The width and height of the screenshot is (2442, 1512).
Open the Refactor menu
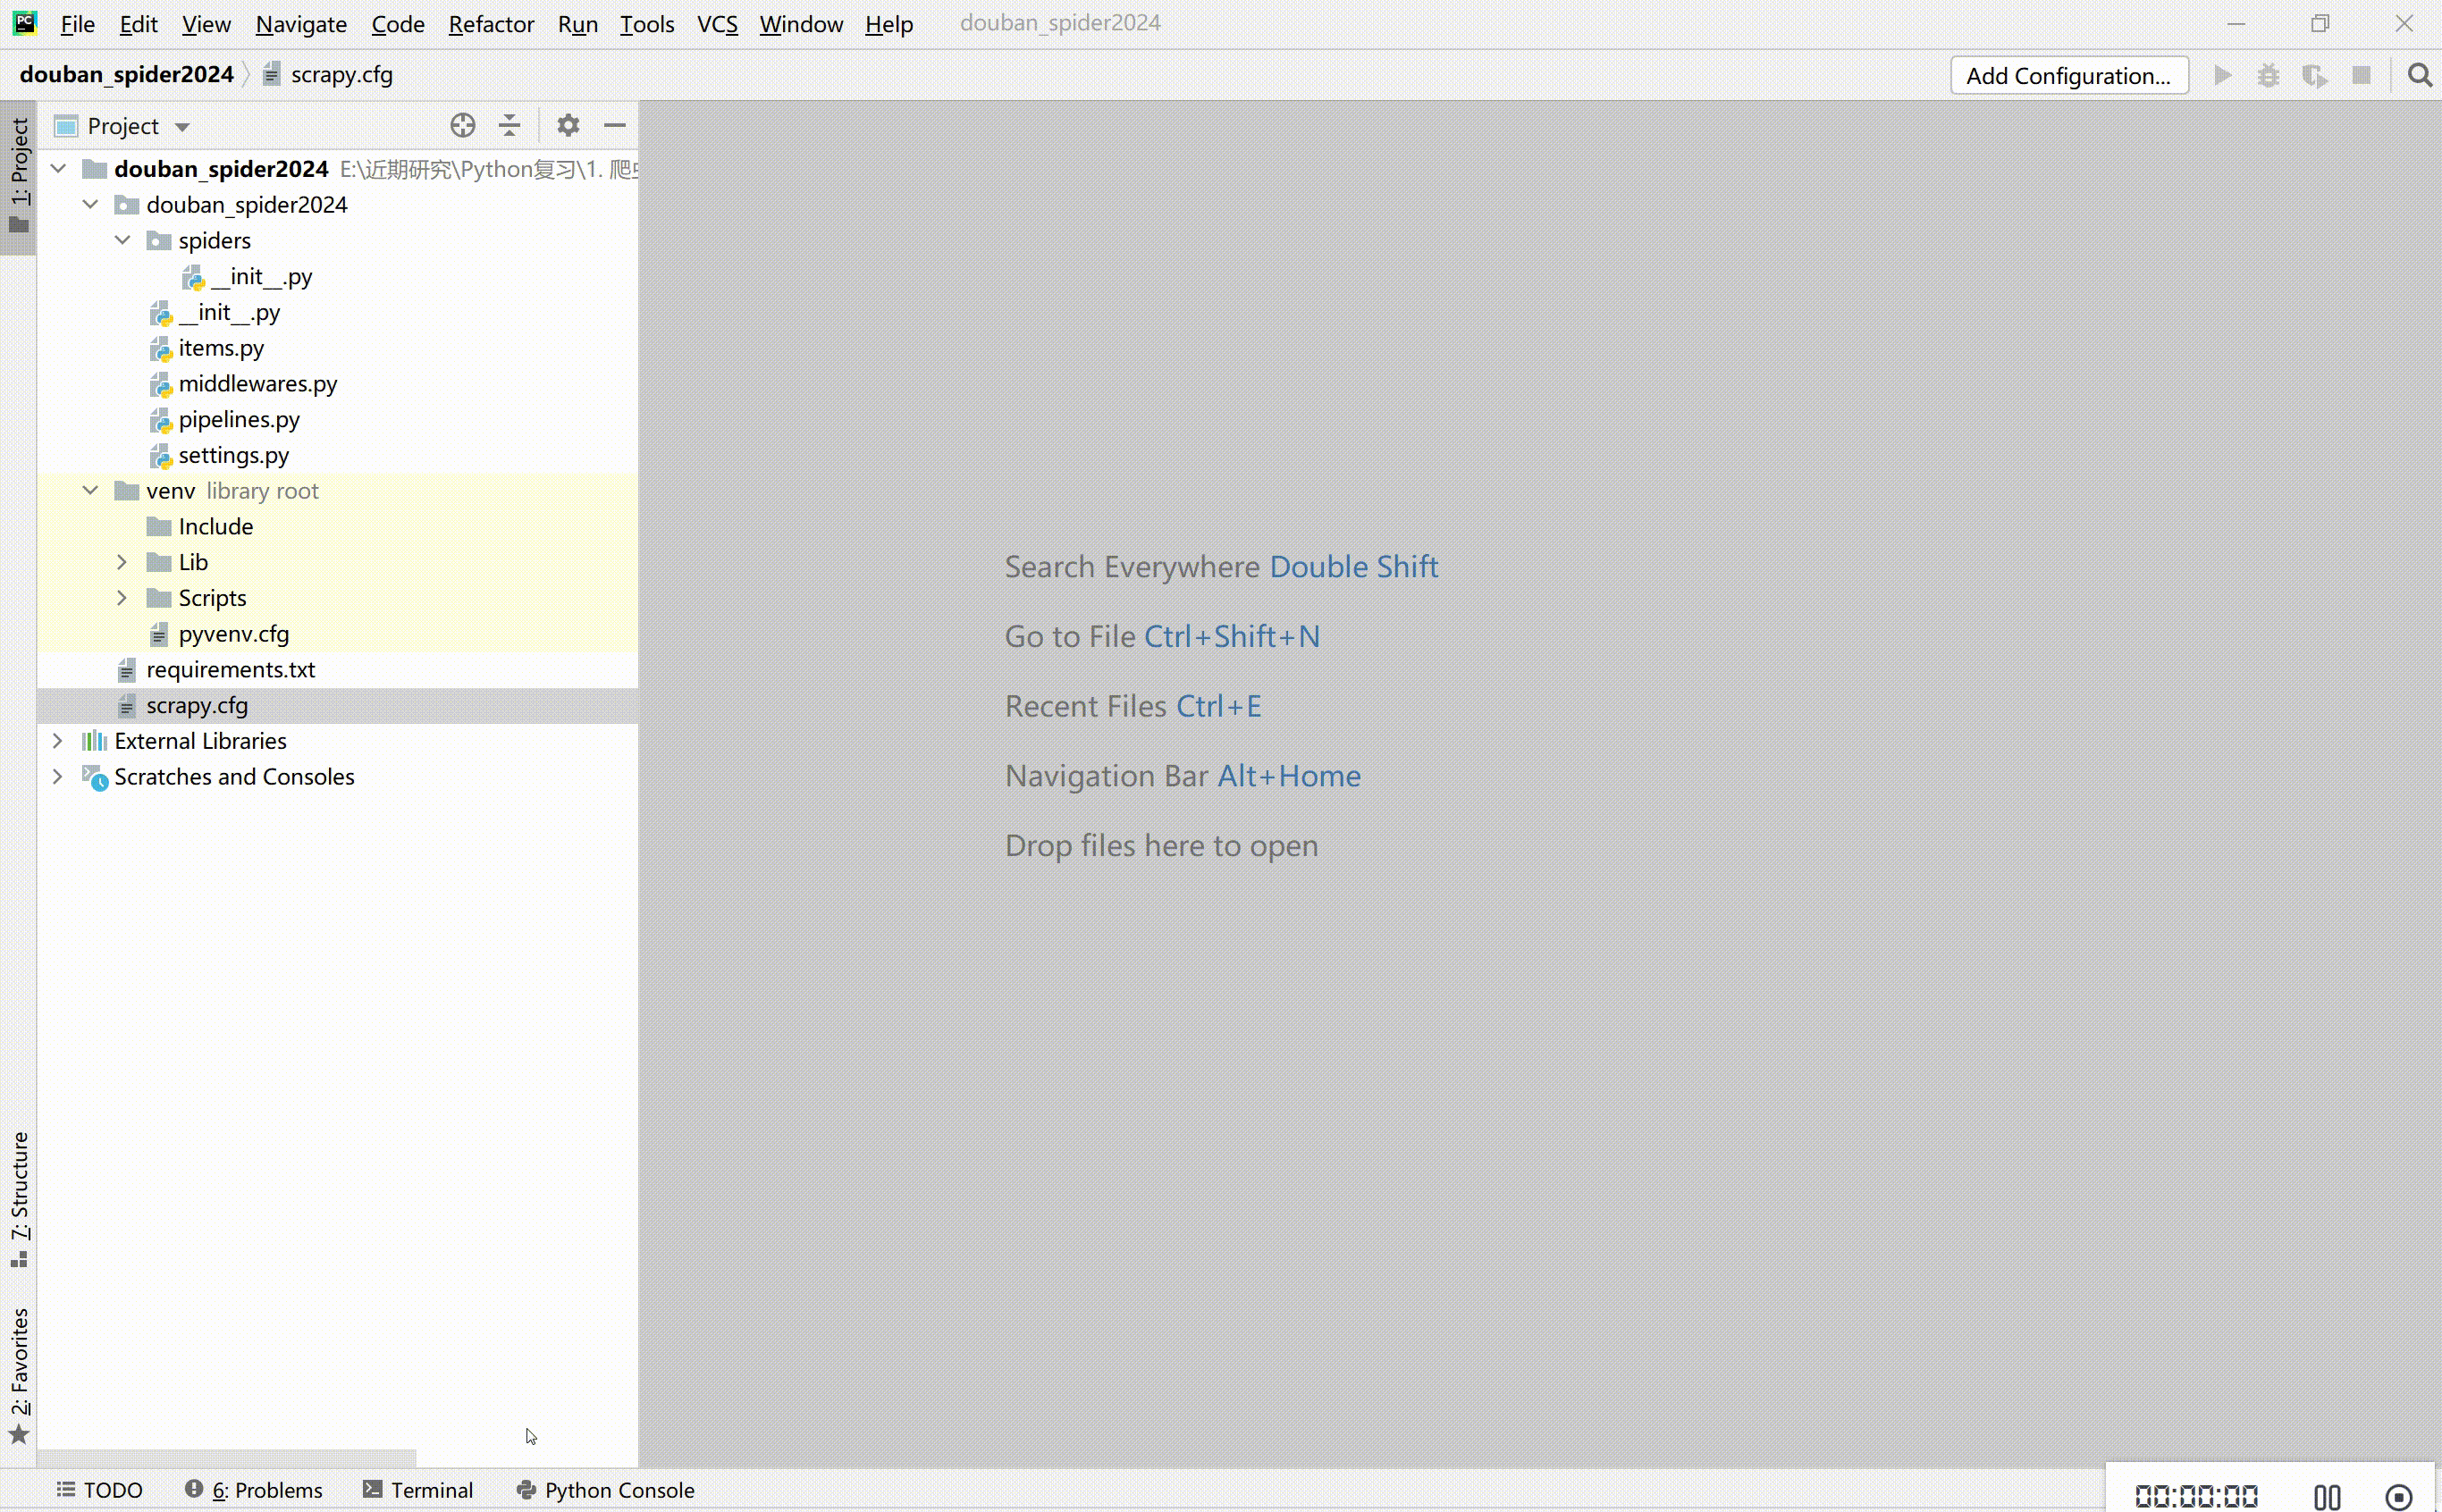coord(490,24)
